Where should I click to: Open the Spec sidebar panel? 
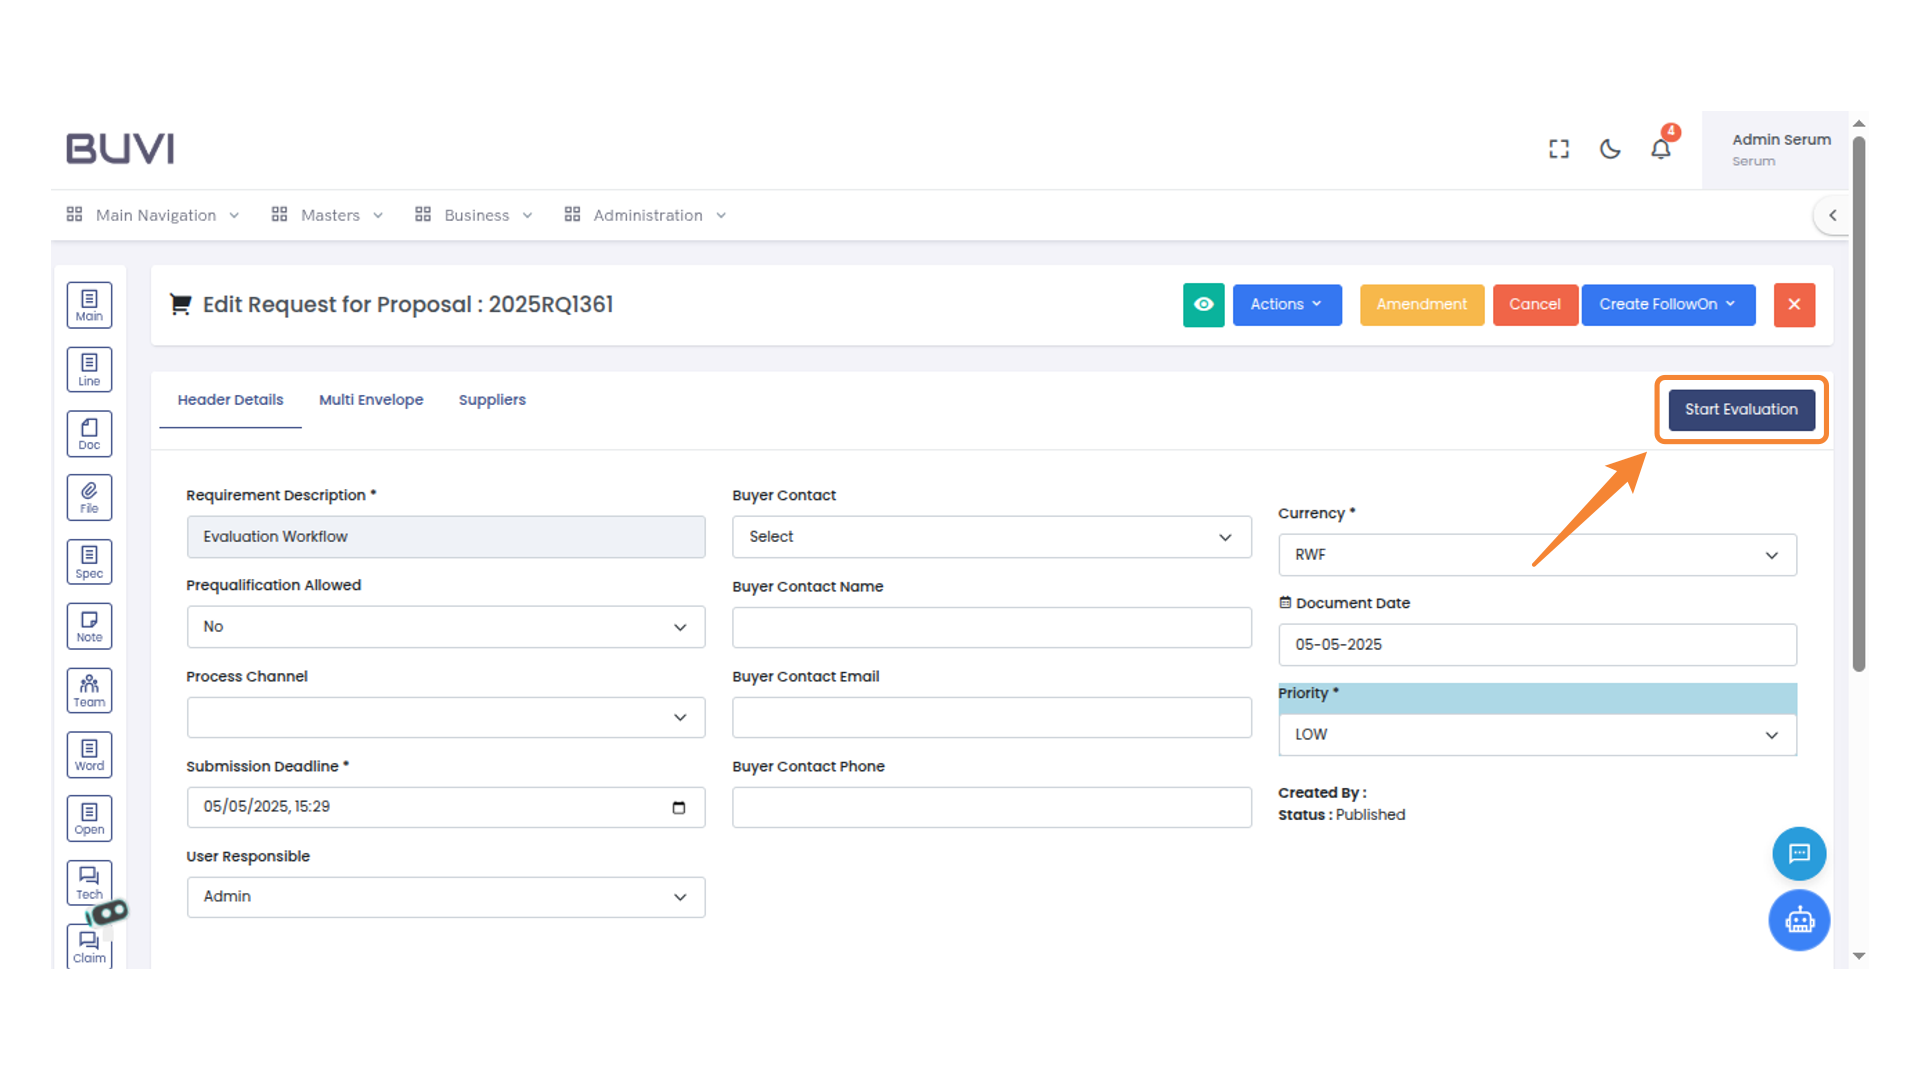point(89,561)
